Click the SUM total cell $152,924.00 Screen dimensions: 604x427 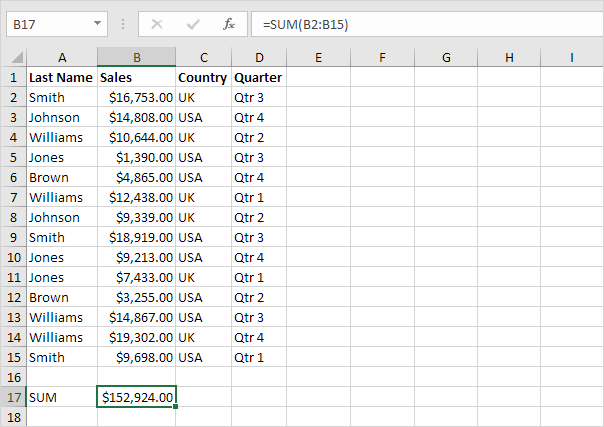tap(137, 397)
